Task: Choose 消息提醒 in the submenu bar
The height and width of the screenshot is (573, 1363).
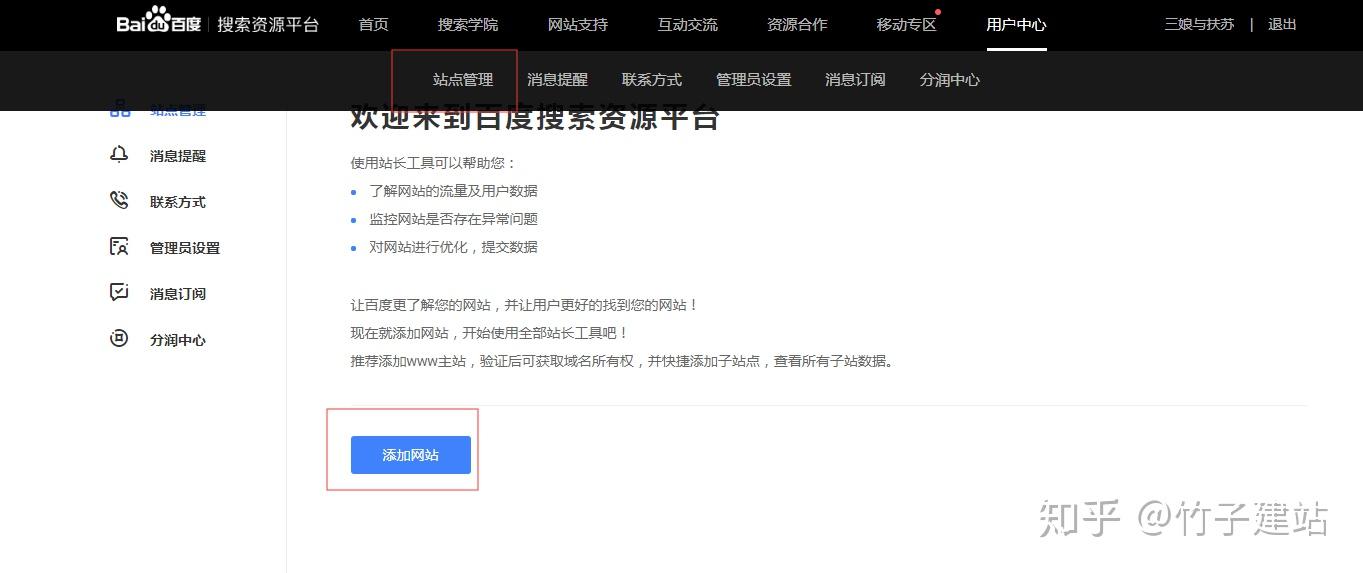Action: (x=557, y=80)
